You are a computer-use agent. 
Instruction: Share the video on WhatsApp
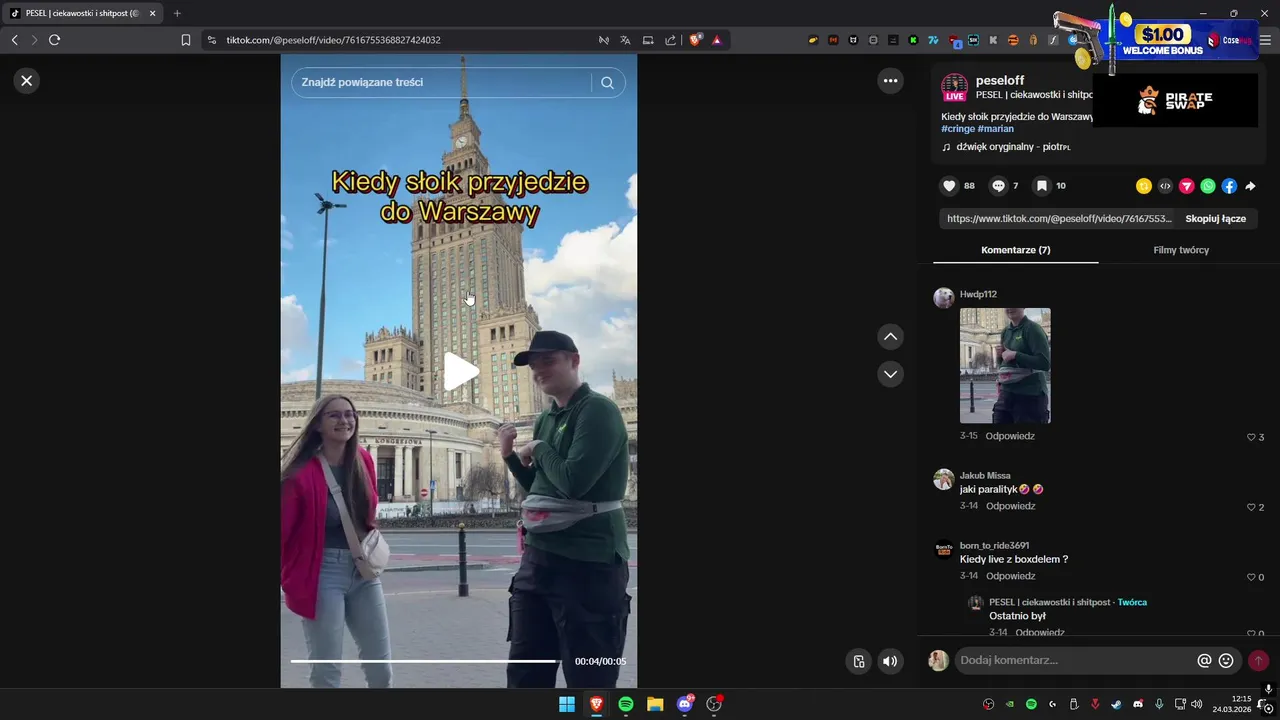click(1208, 186)
